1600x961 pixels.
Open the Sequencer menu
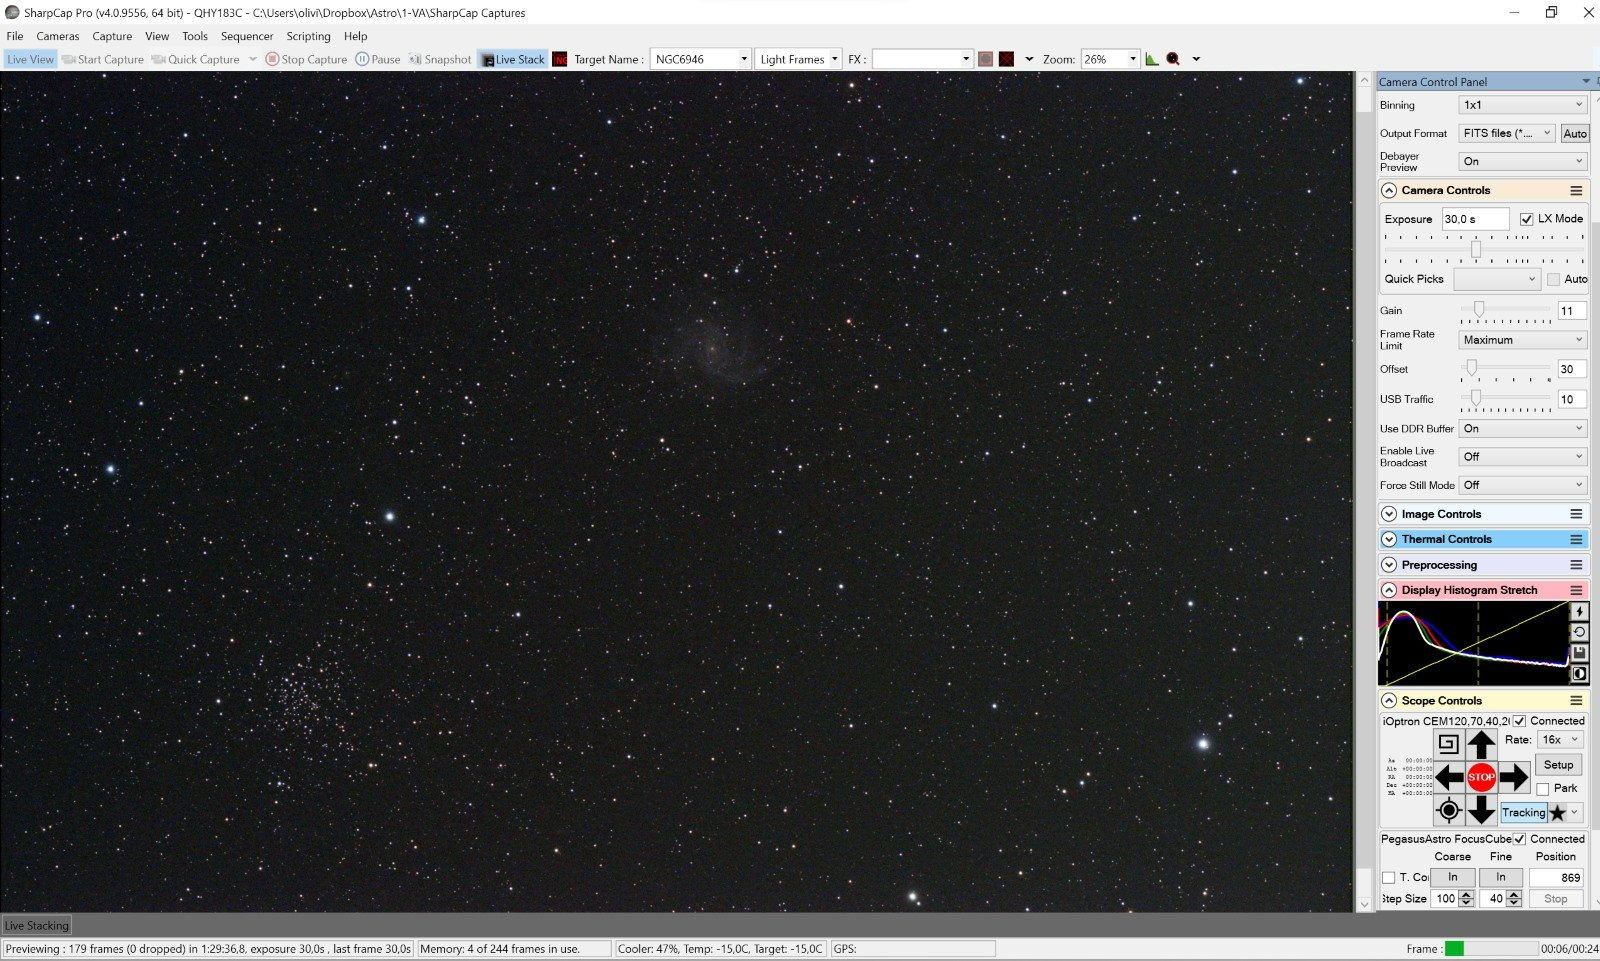coord(246,36)
